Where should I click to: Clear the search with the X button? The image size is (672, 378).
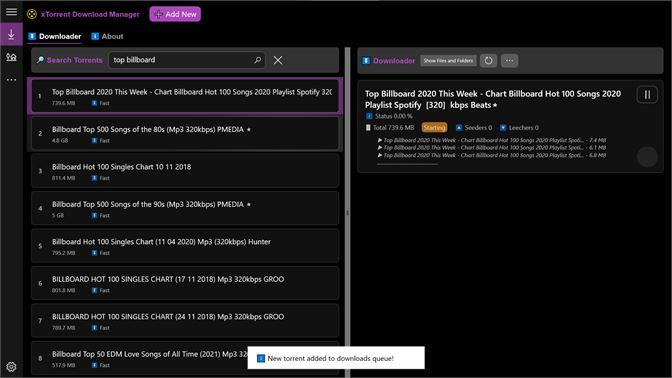pos(278,60)
